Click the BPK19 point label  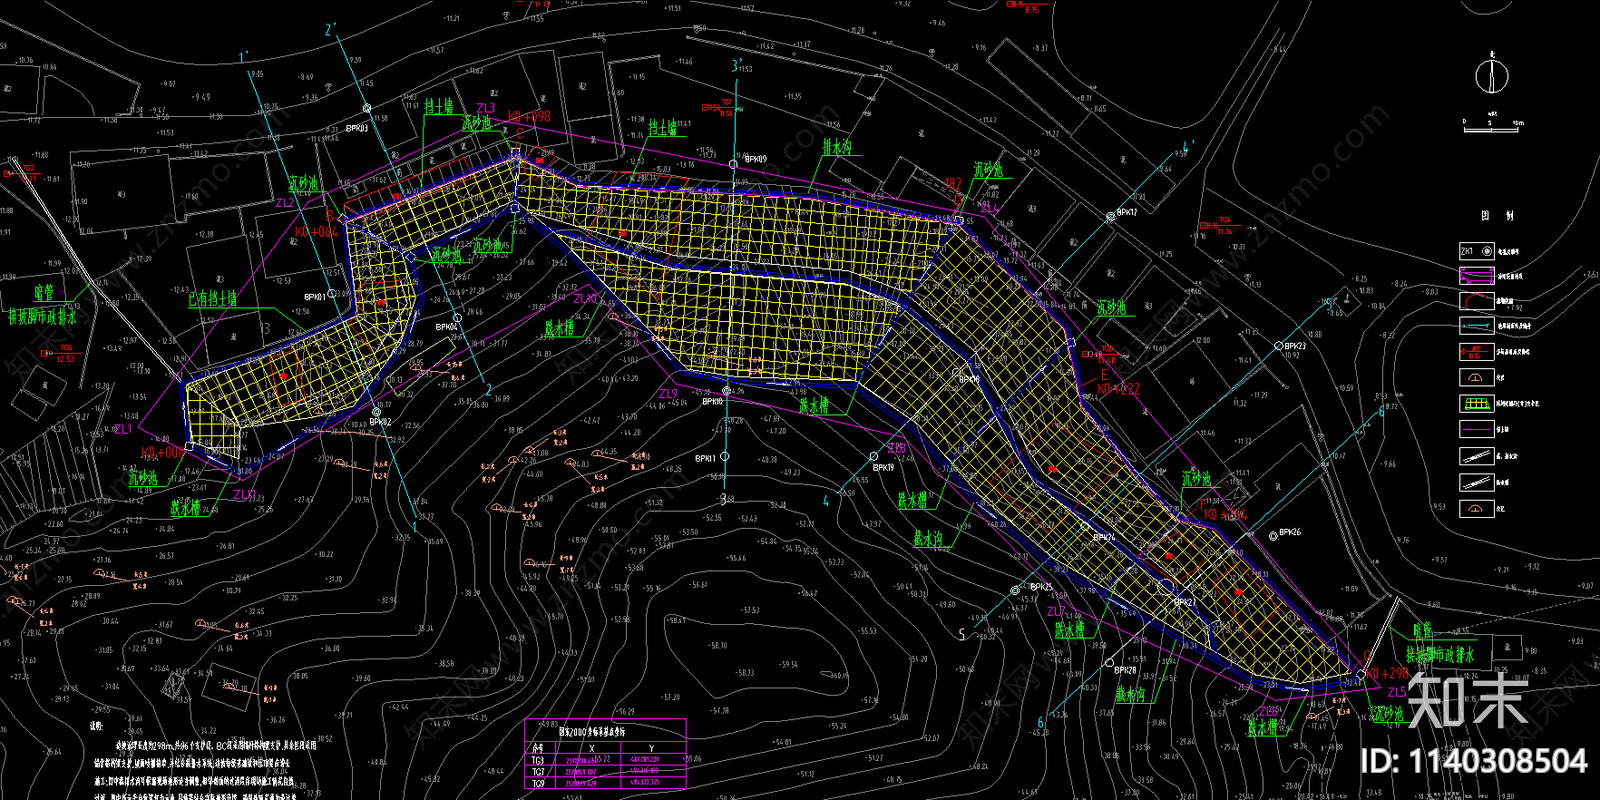(883, 467)
